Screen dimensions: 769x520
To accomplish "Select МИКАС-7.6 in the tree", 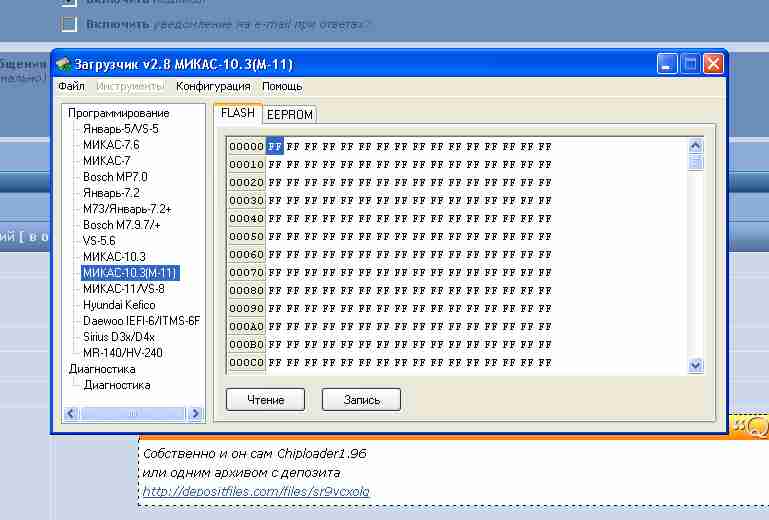I will [x=111, y=145].
